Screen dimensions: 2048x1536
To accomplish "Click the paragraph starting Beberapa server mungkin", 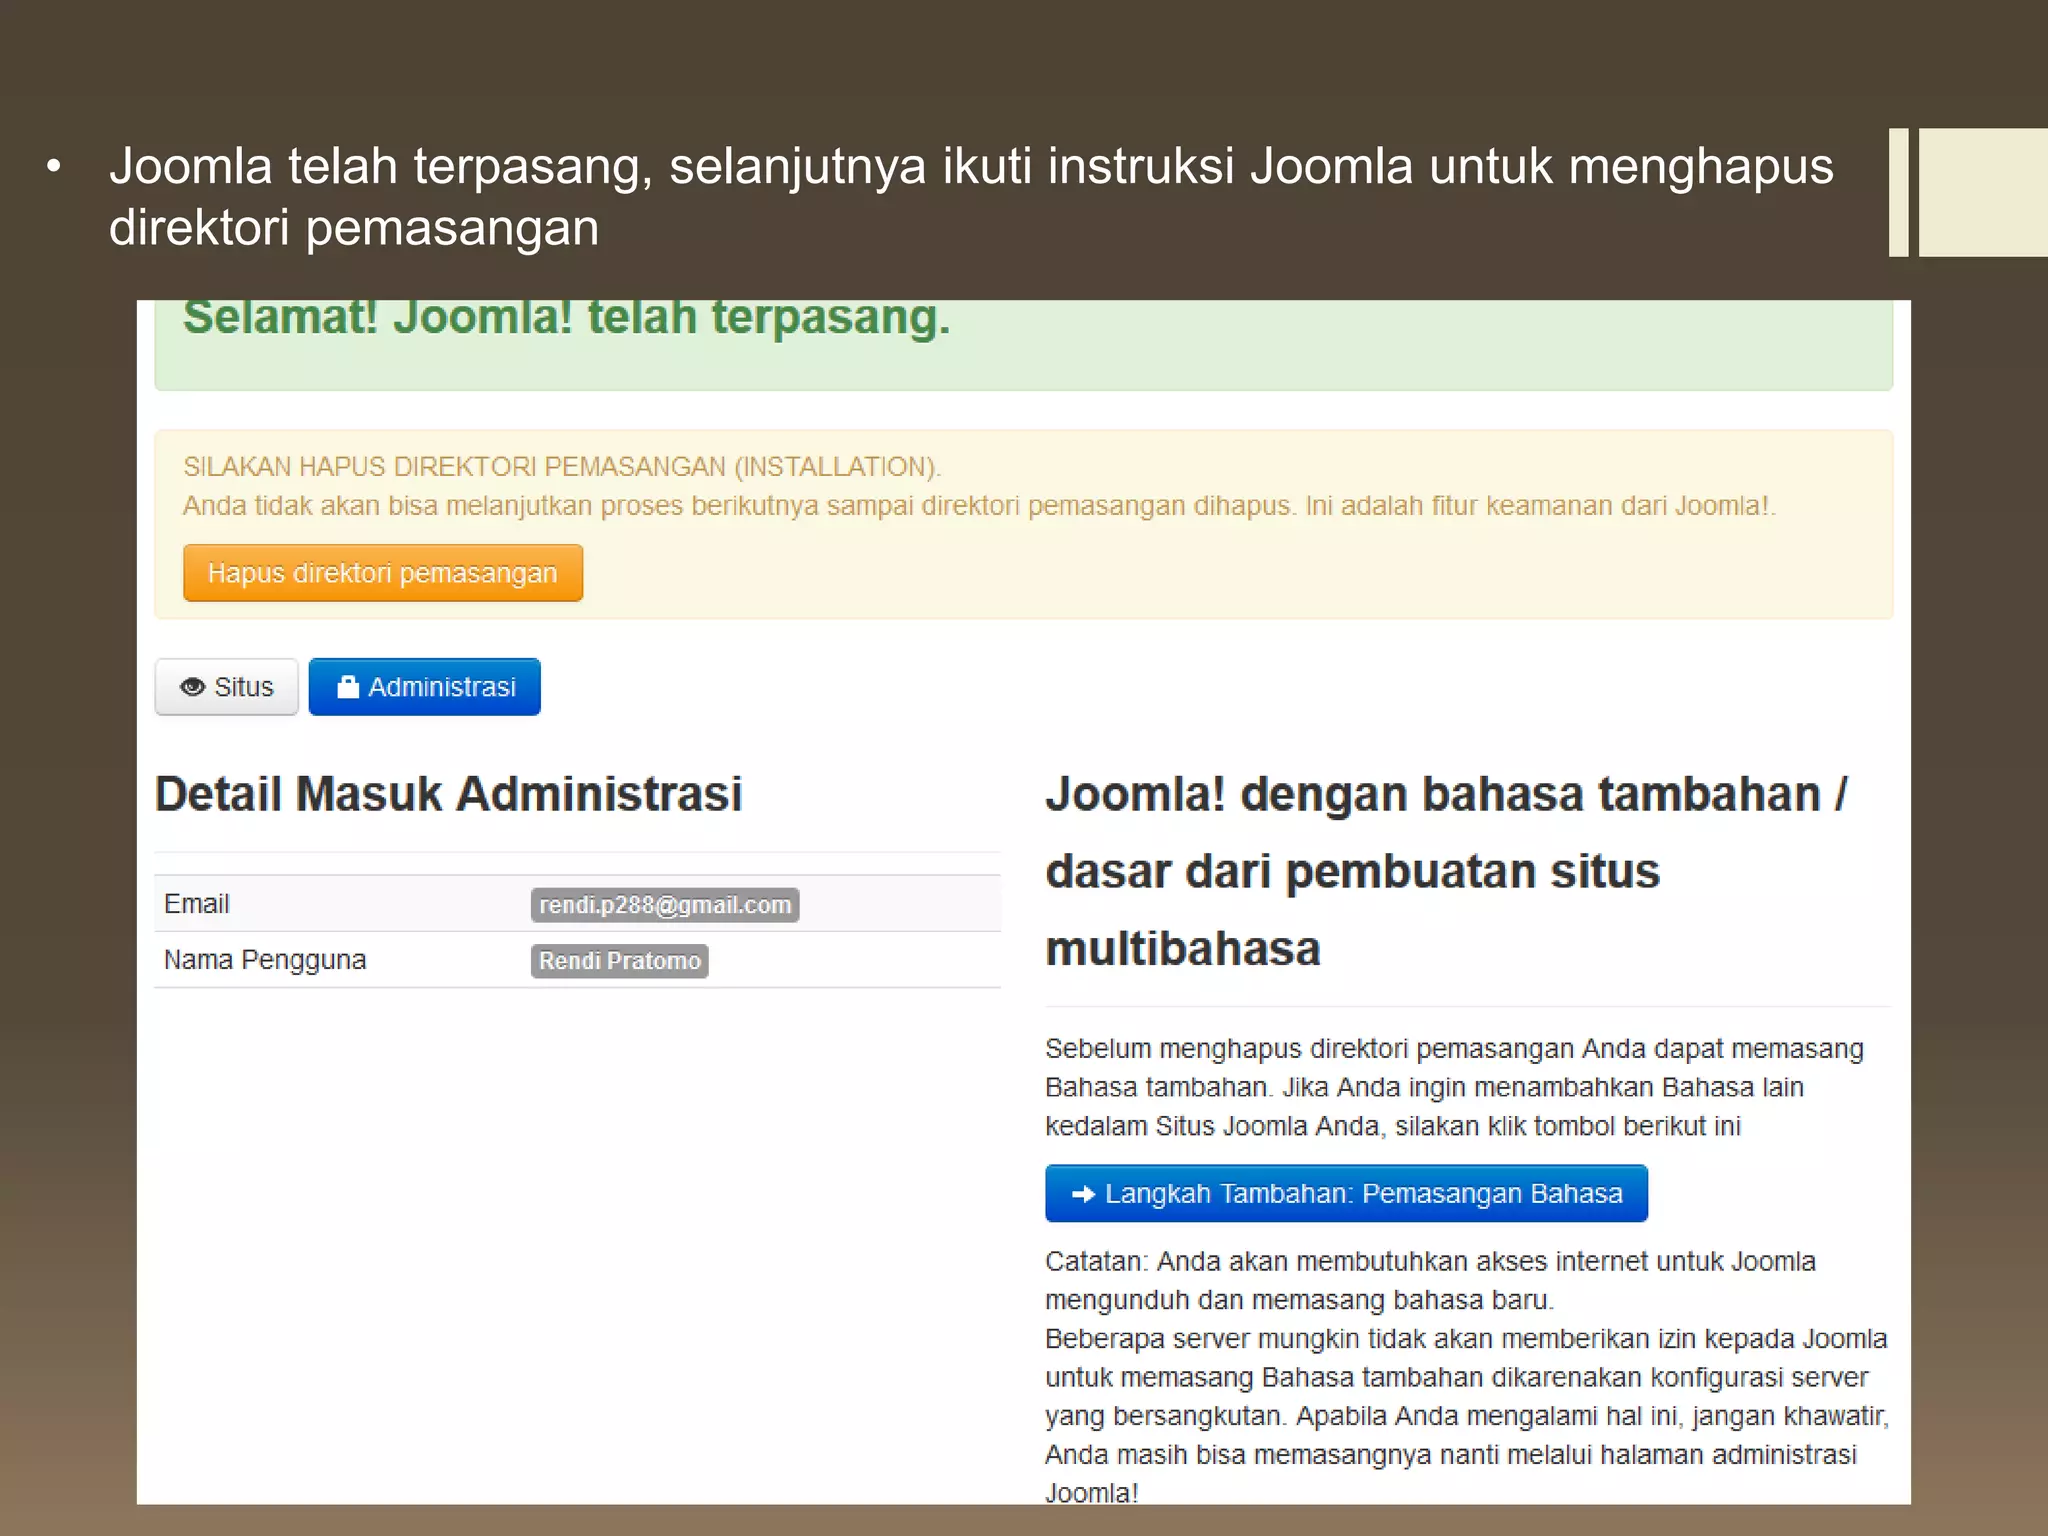I will point(1467,1416).
